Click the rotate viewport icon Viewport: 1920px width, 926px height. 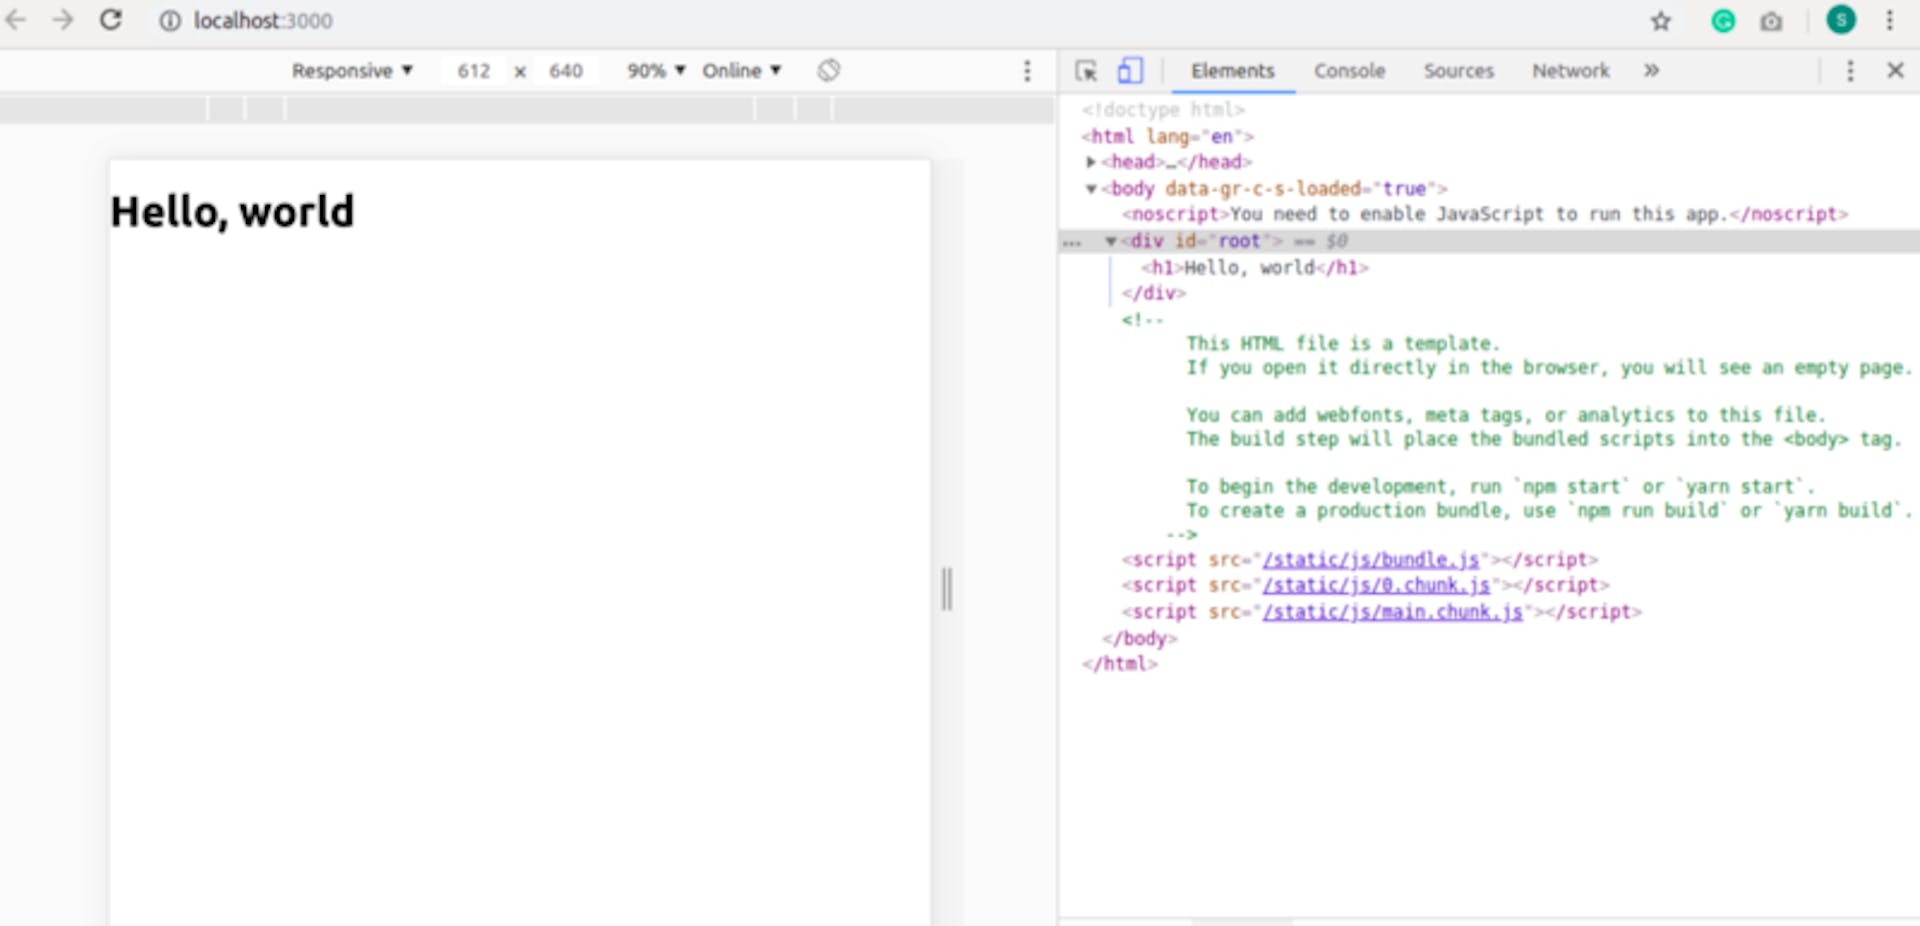(x=828, y=71)
